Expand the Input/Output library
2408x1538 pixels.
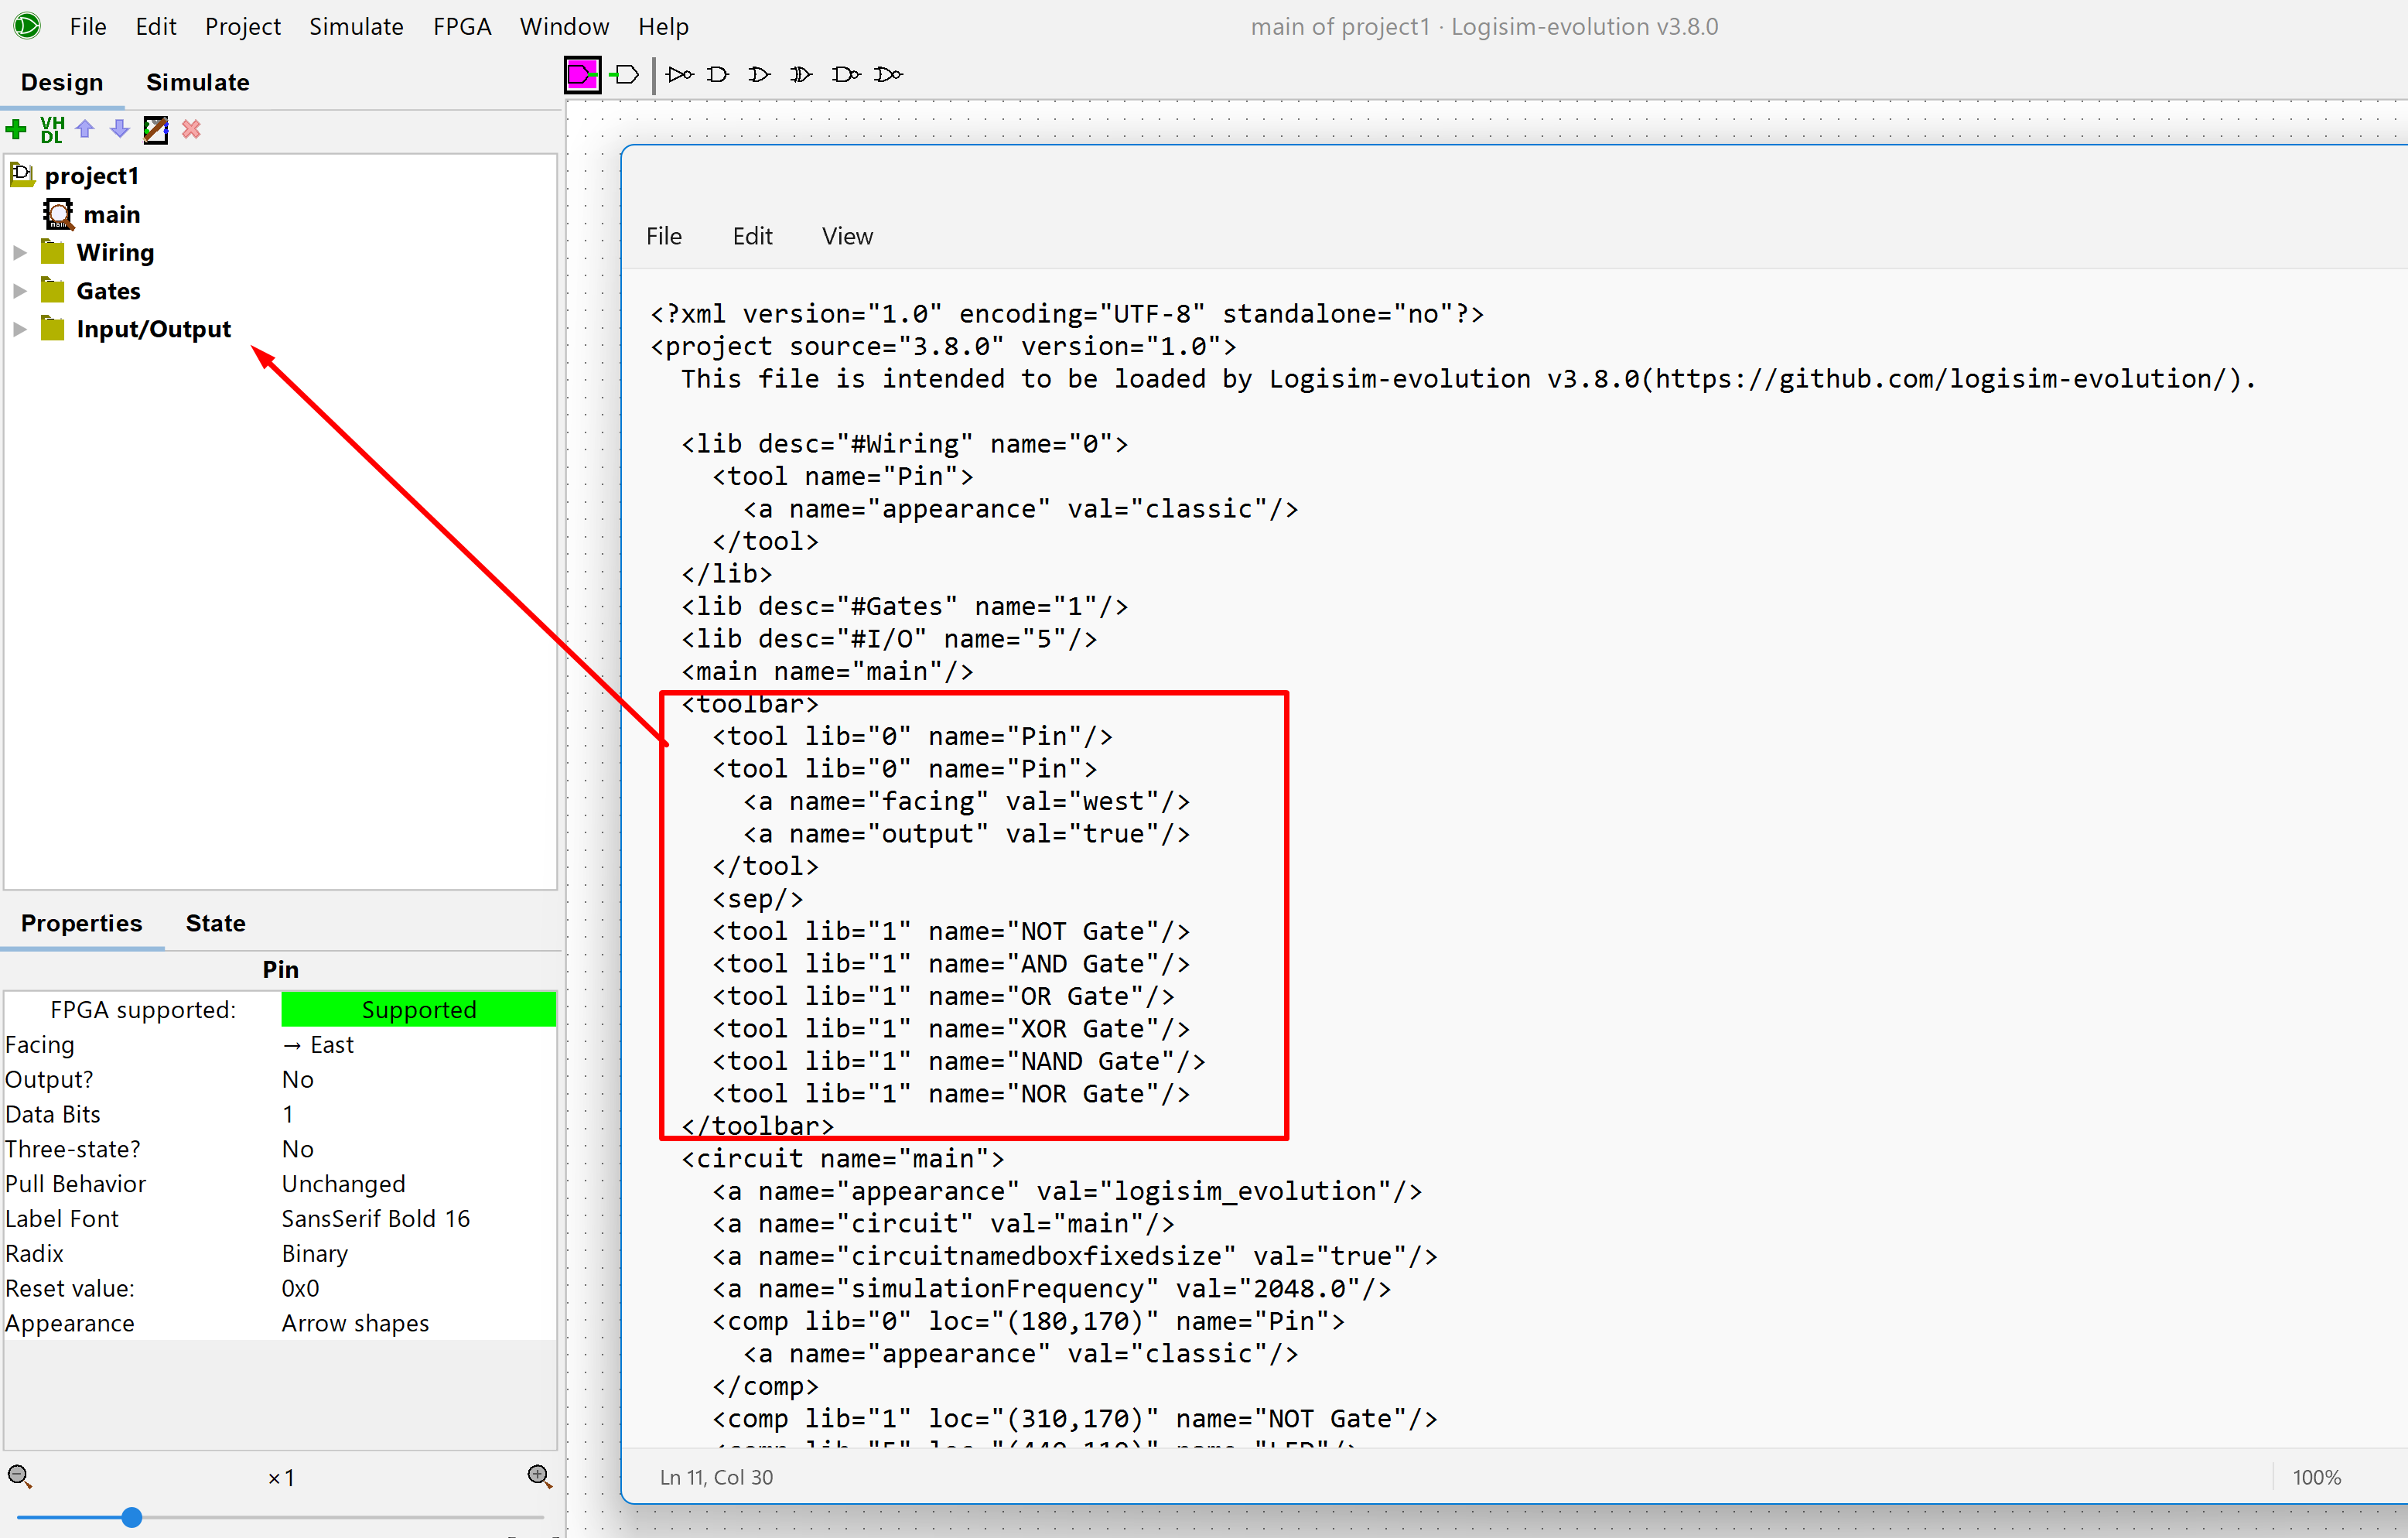(19, 329)
